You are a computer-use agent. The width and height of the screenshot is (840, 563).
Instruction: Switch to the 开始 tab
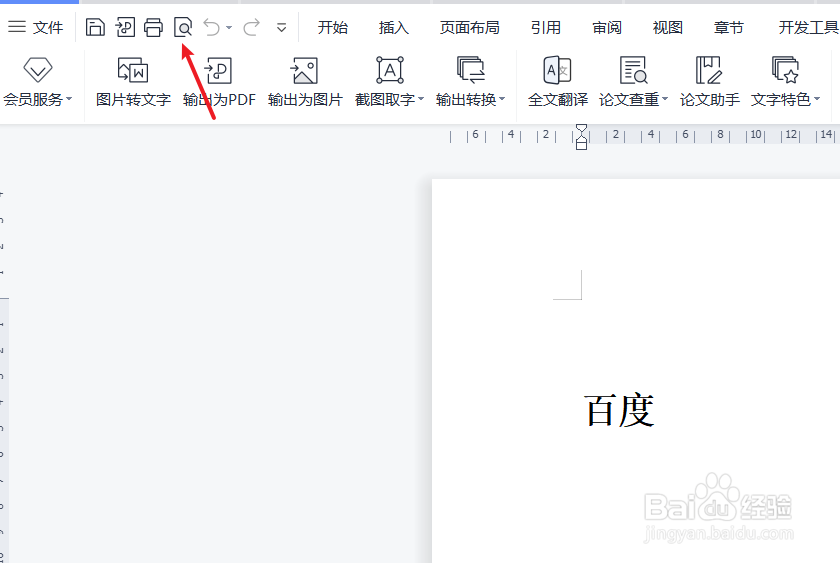coord(332,27)
